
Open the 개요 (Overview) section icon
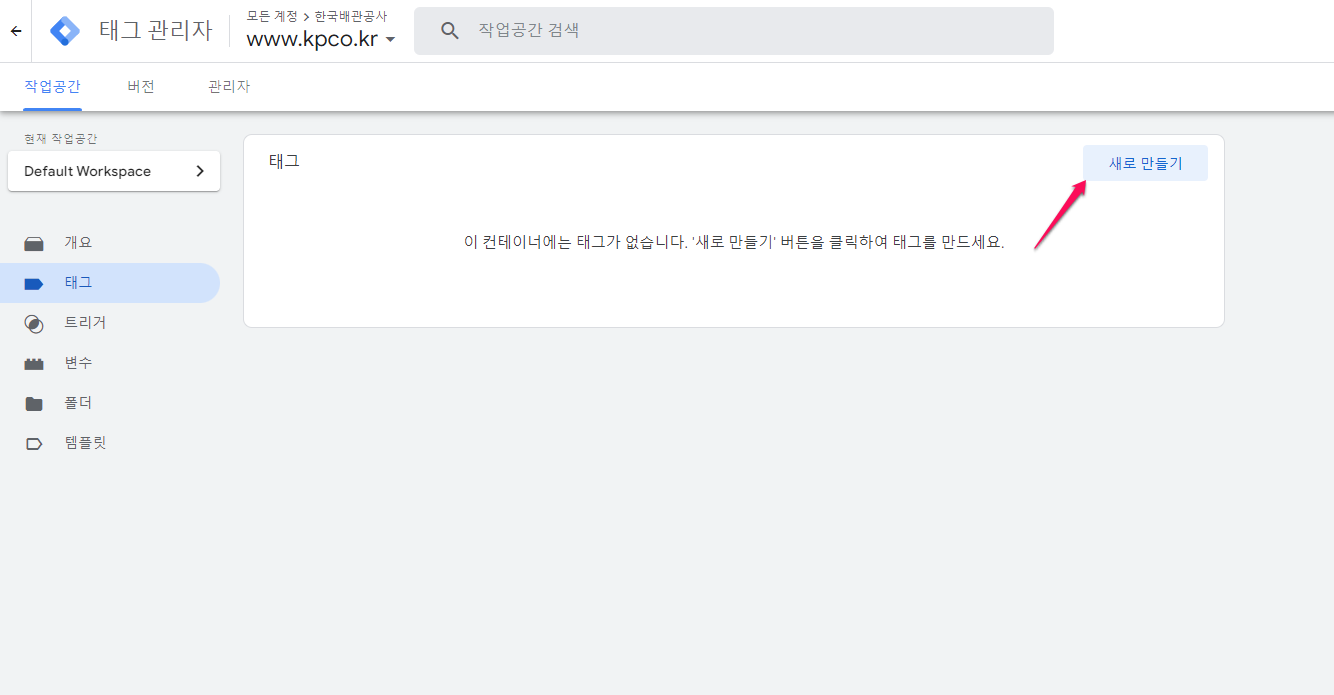34,242
